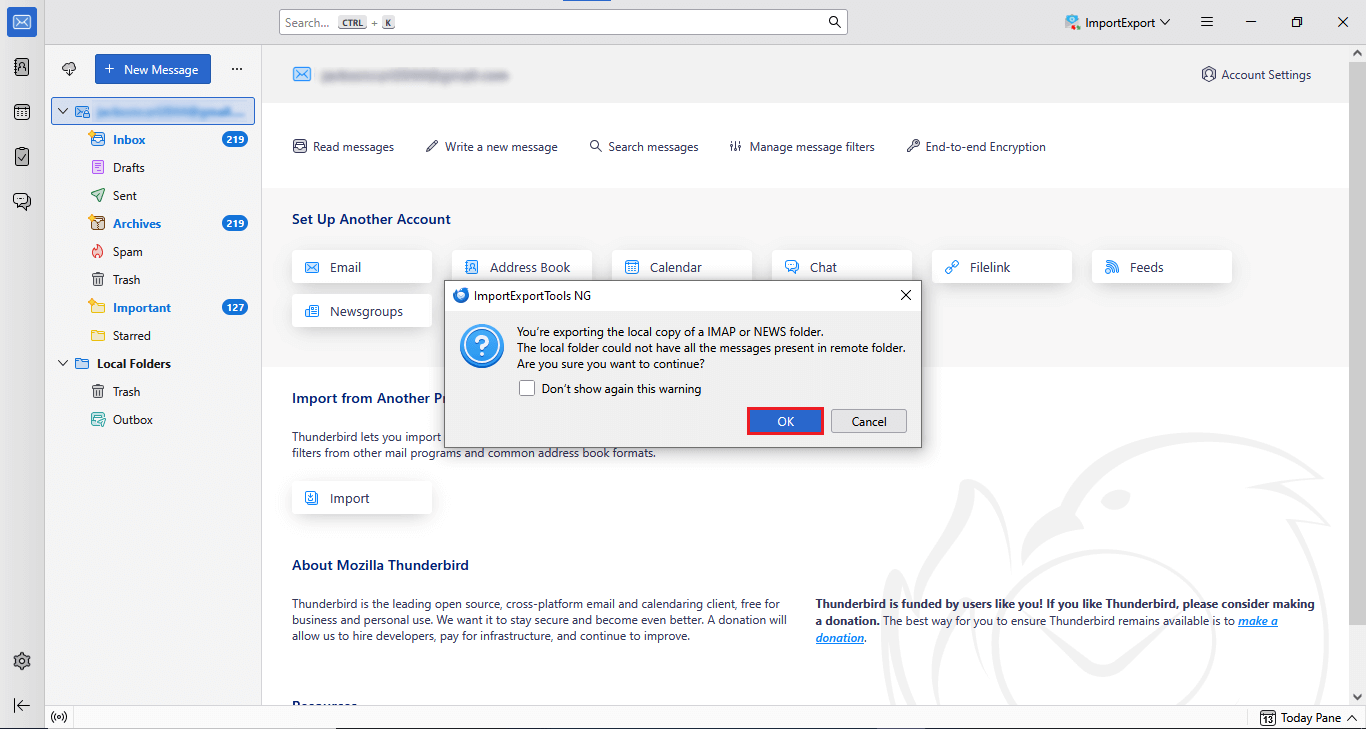Select the Mail space icon at top left
The image size is (1366, 729).
click(x=22, y=21)
